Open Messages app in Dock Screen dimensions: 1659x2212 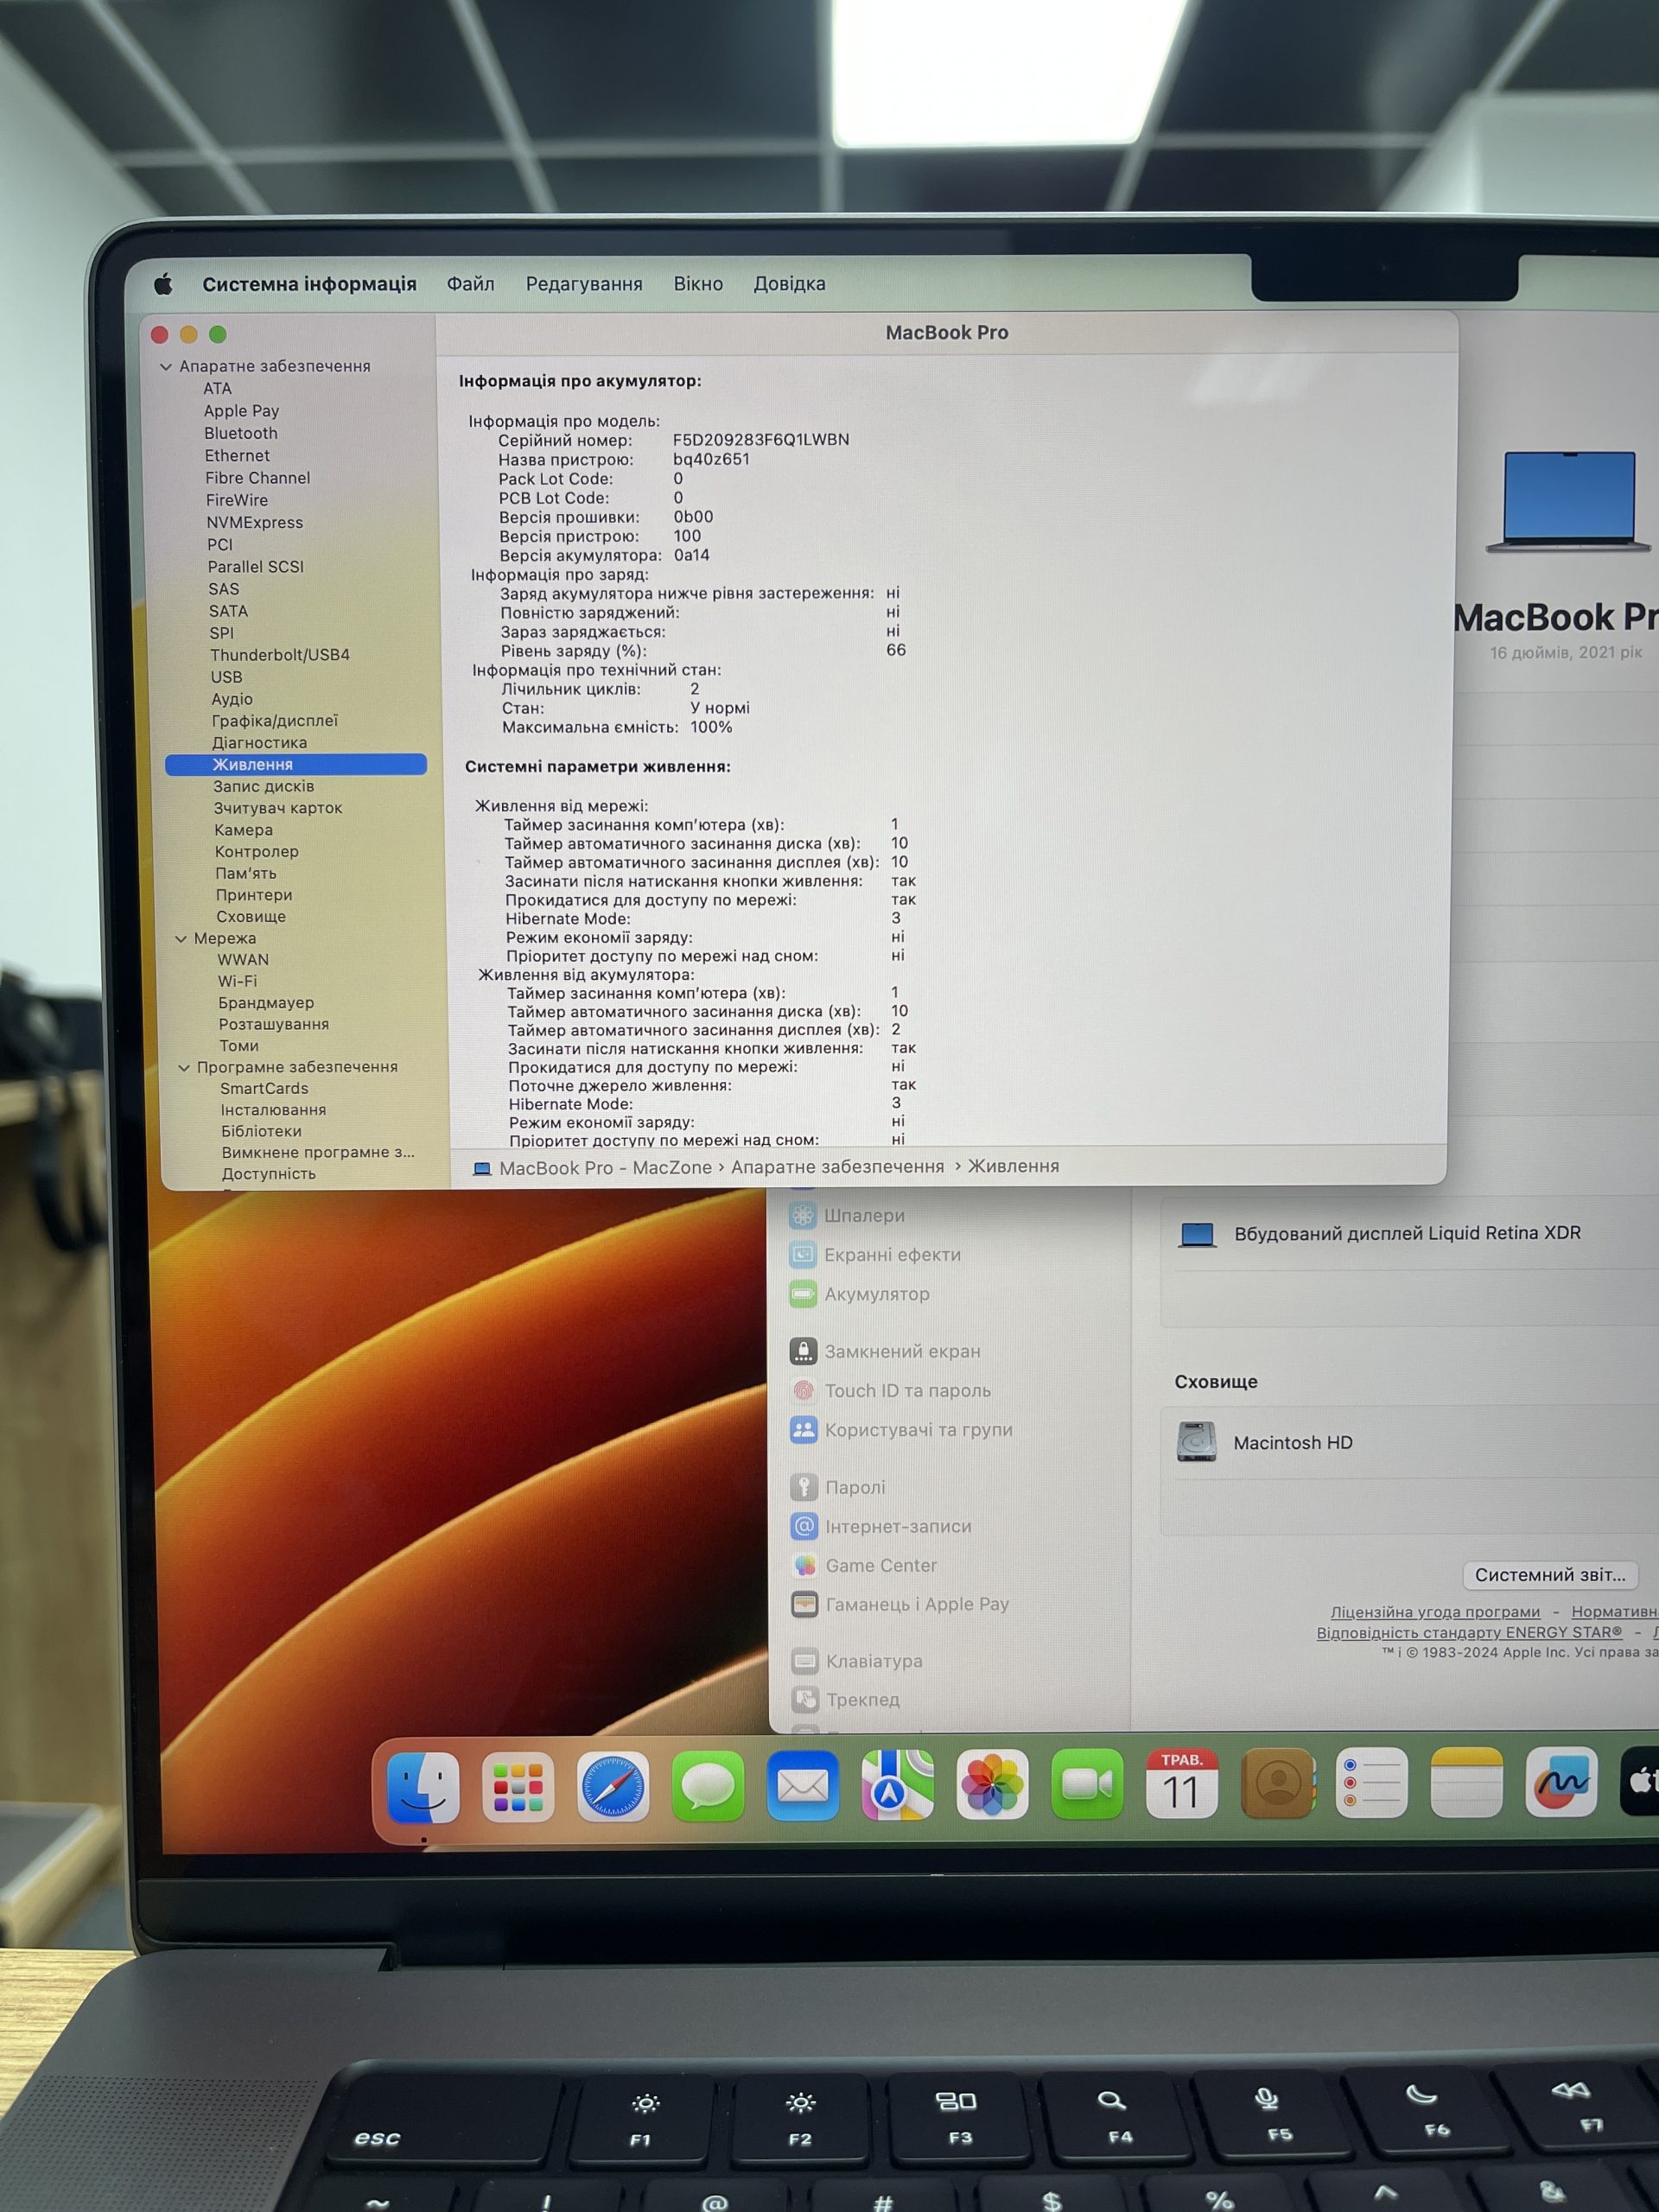pyautogui.click(x=708, y=1787)
